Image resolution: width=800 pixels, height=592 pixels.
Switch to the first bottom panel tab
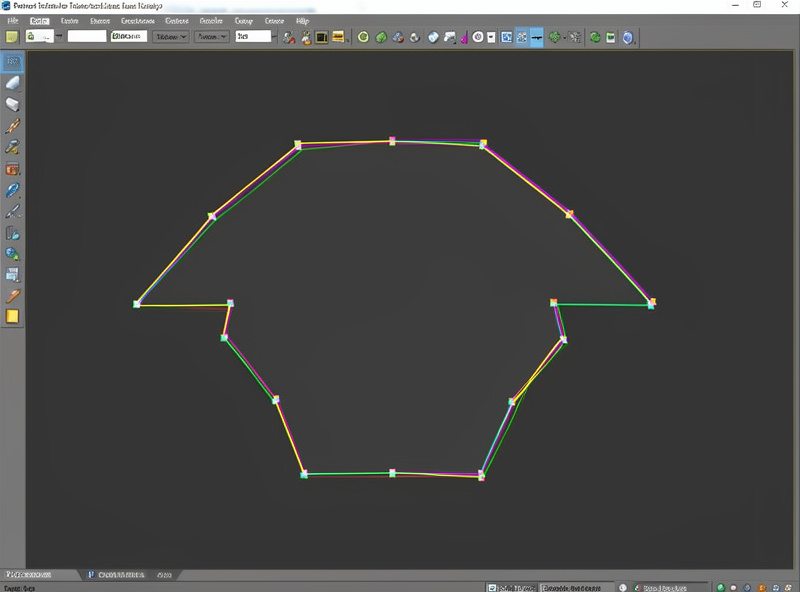click(29, 575)
